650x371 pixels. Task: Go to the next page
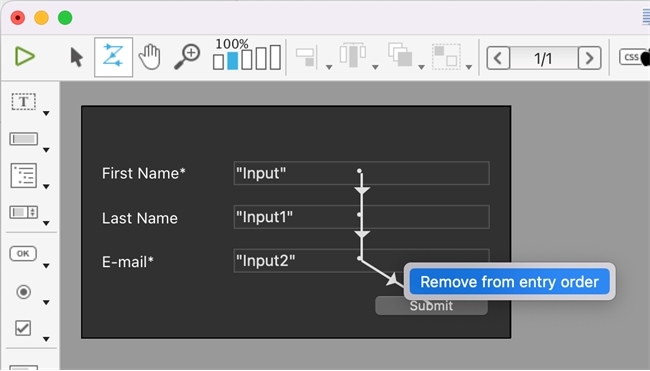point(589,58)
